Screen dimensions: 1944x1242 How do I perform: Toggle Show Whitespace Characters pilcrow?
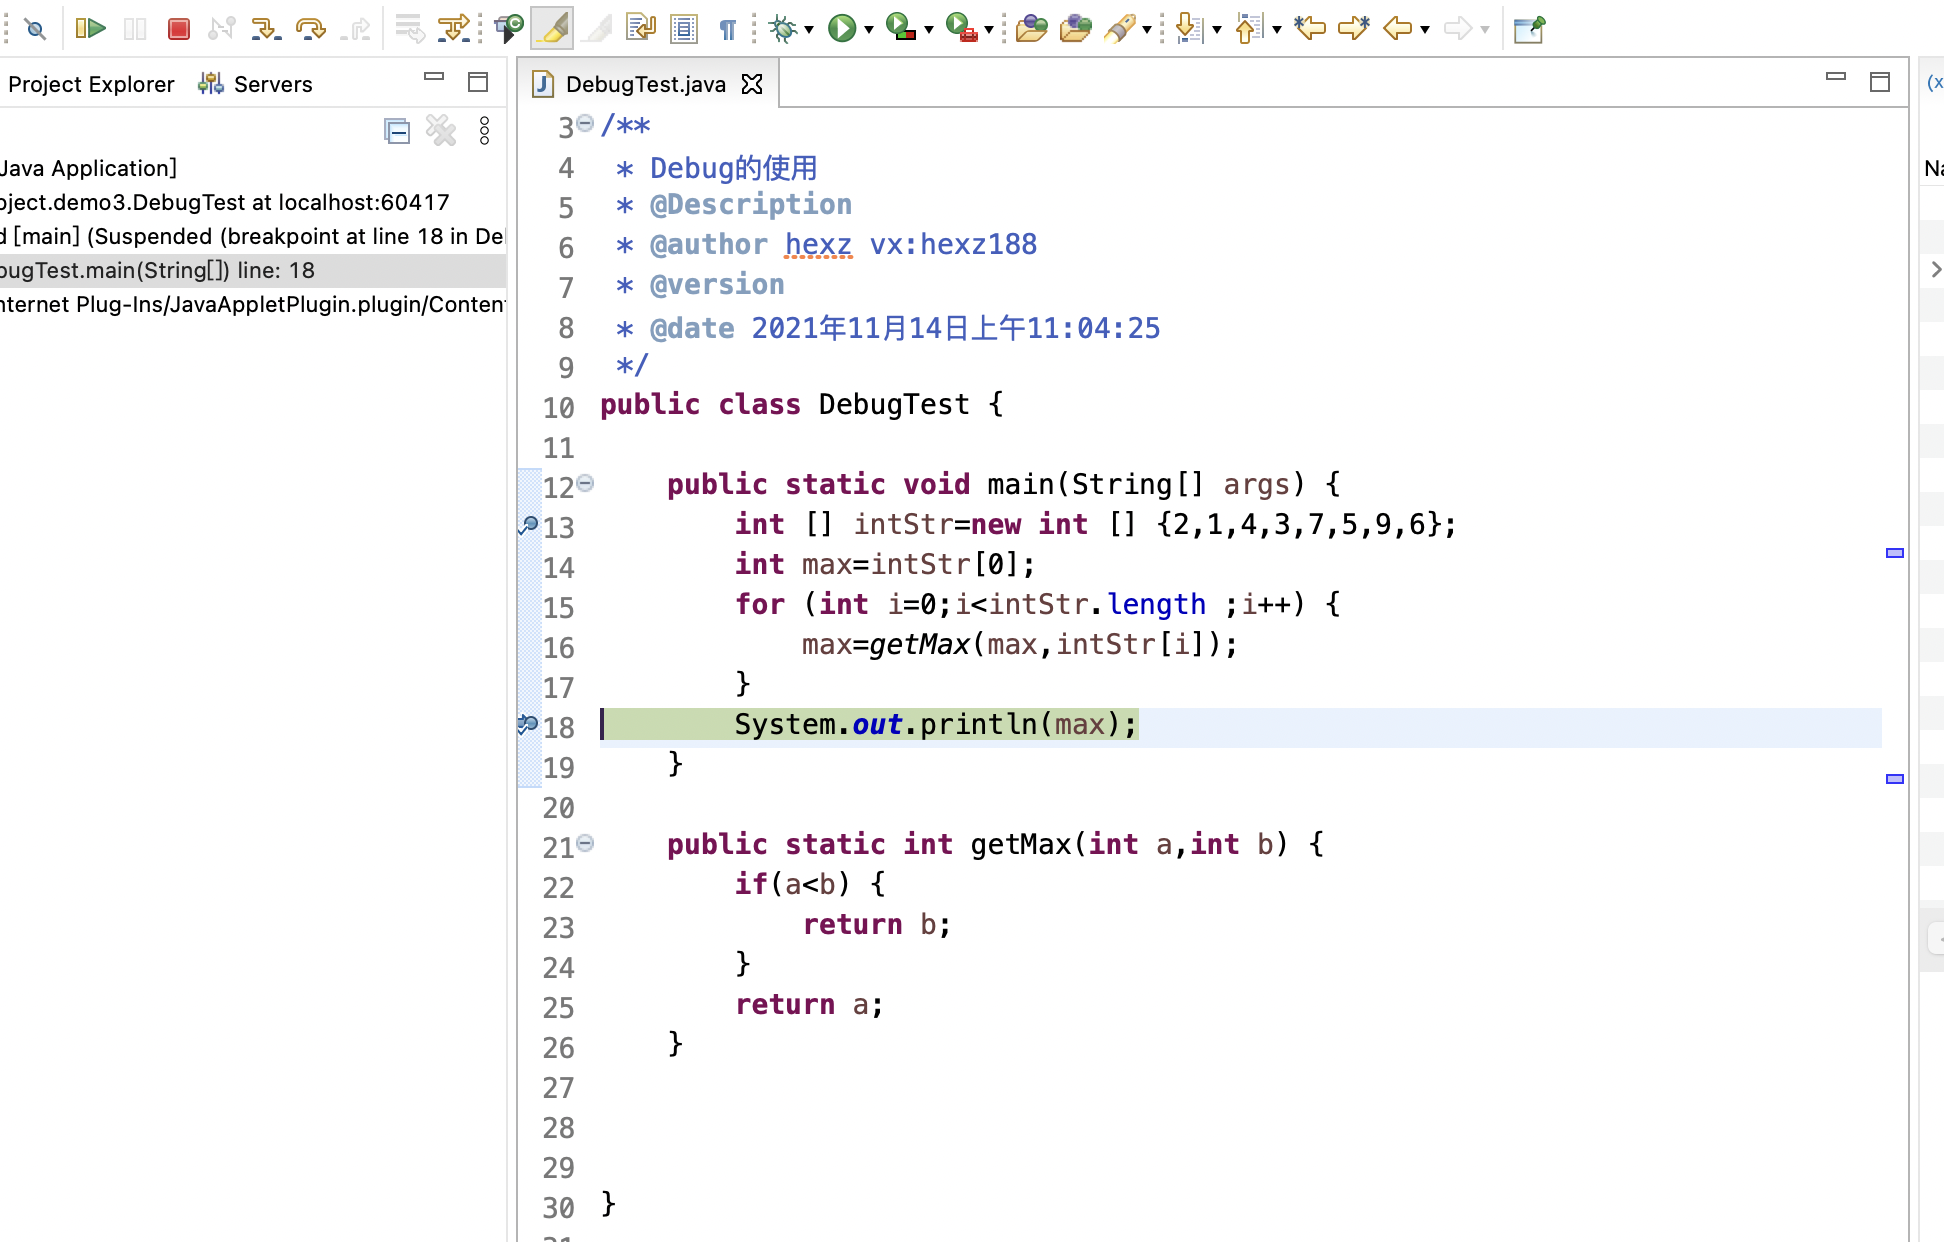point(727,28)
